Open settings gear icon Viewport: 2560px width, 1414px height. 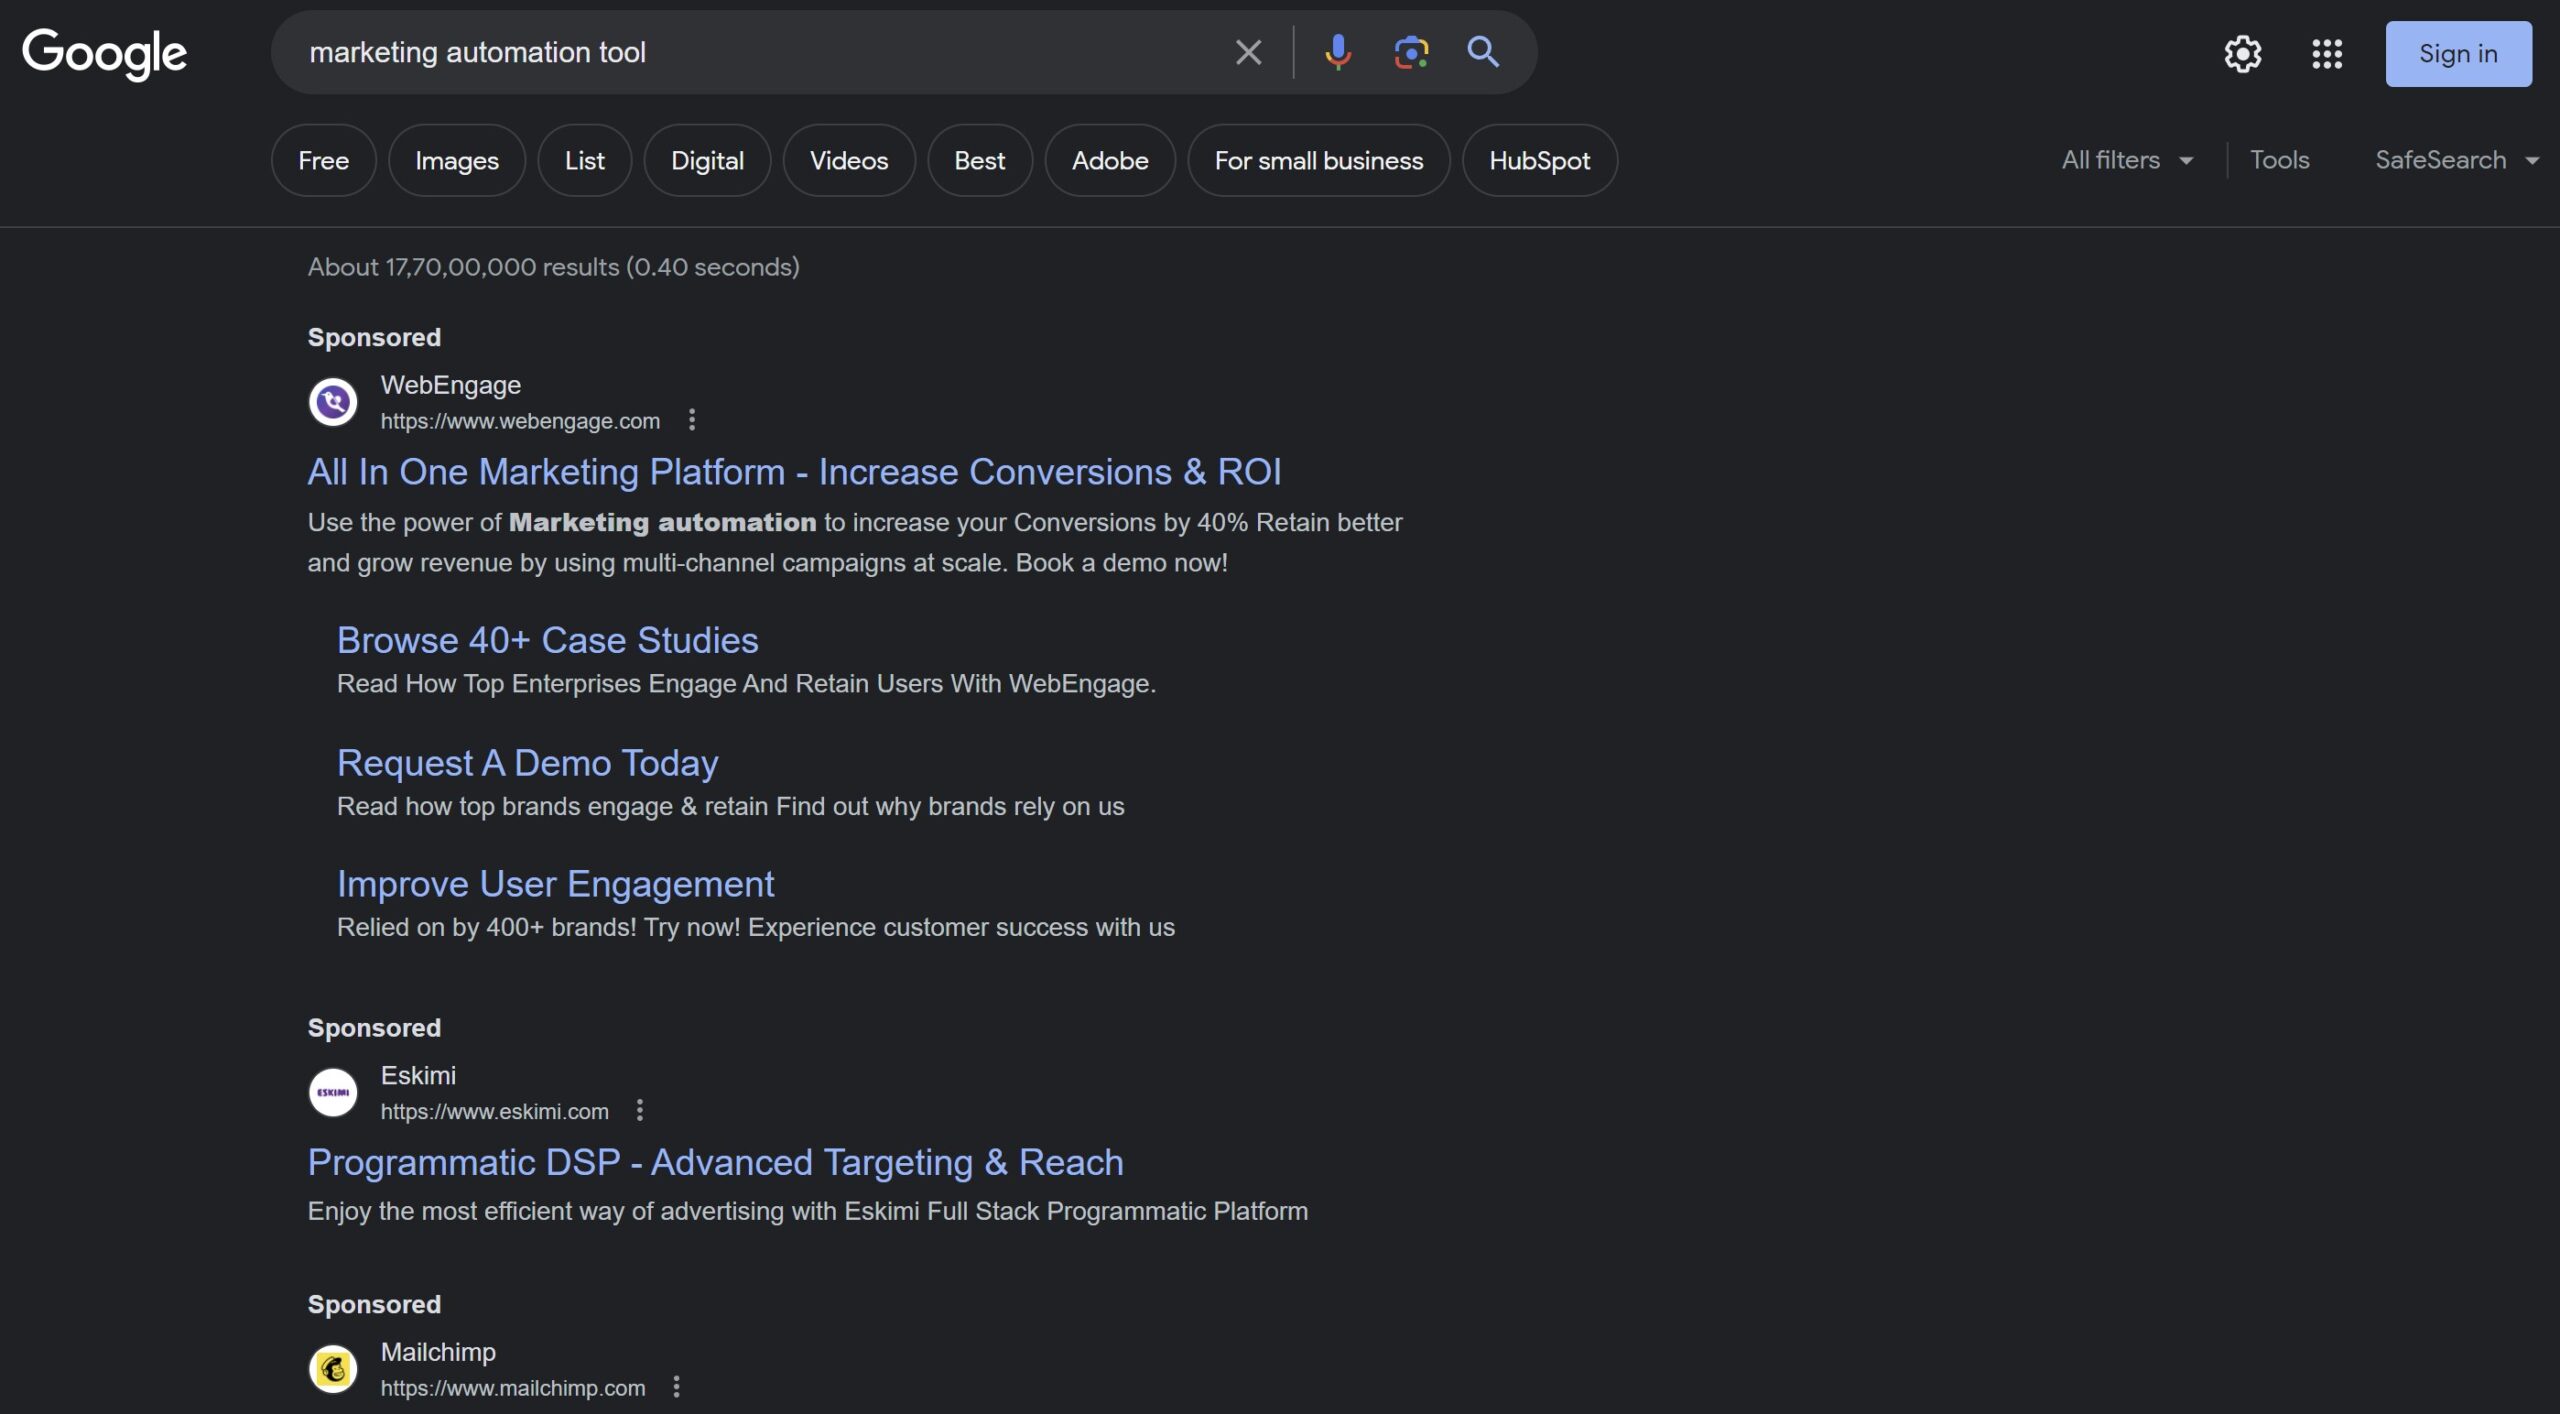2242,54
